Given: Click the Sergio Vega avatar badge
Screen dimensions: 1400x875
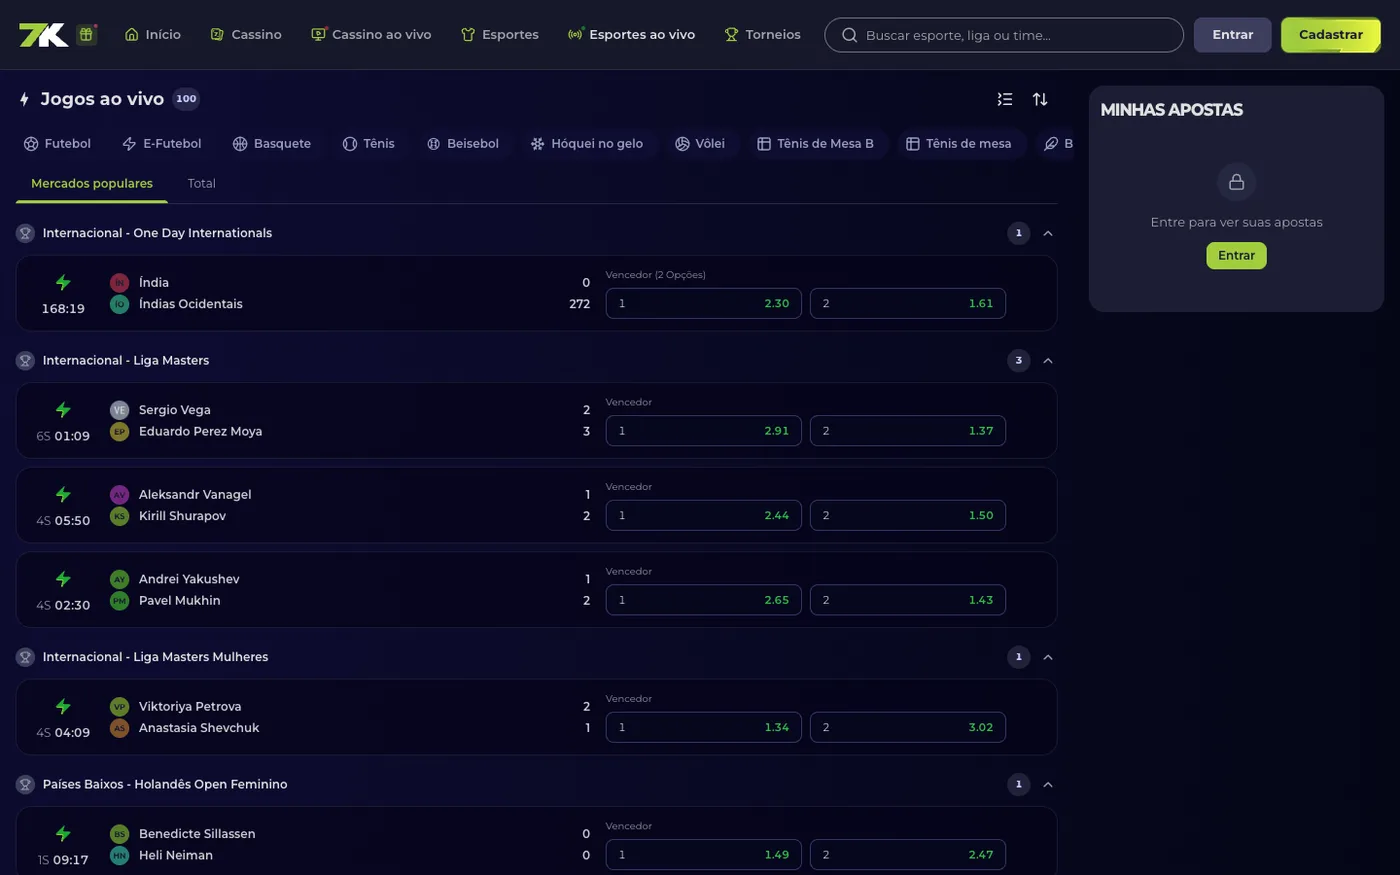Looking at the screenshot, I should (x=120, y=410).
